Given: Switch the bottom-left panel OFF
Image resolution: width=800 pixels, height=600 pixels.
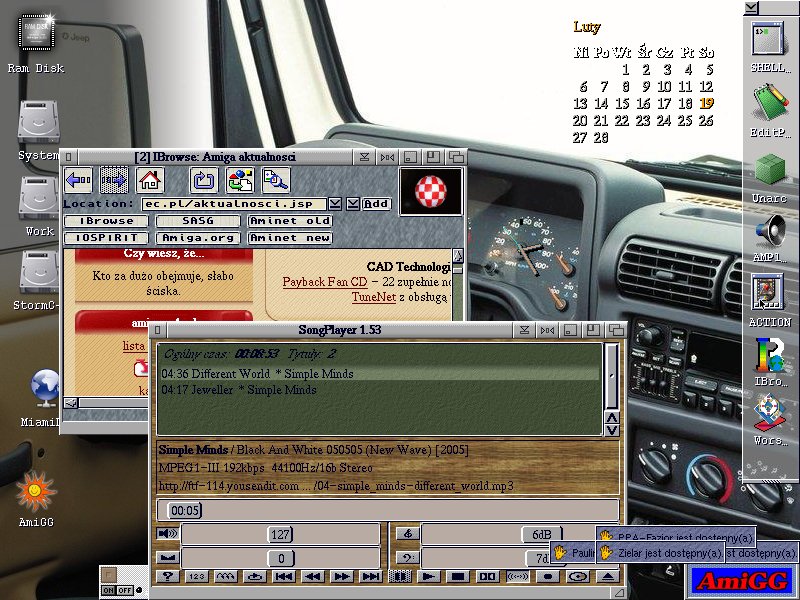Looking at the screenshot, I should [x=125, y=590].
